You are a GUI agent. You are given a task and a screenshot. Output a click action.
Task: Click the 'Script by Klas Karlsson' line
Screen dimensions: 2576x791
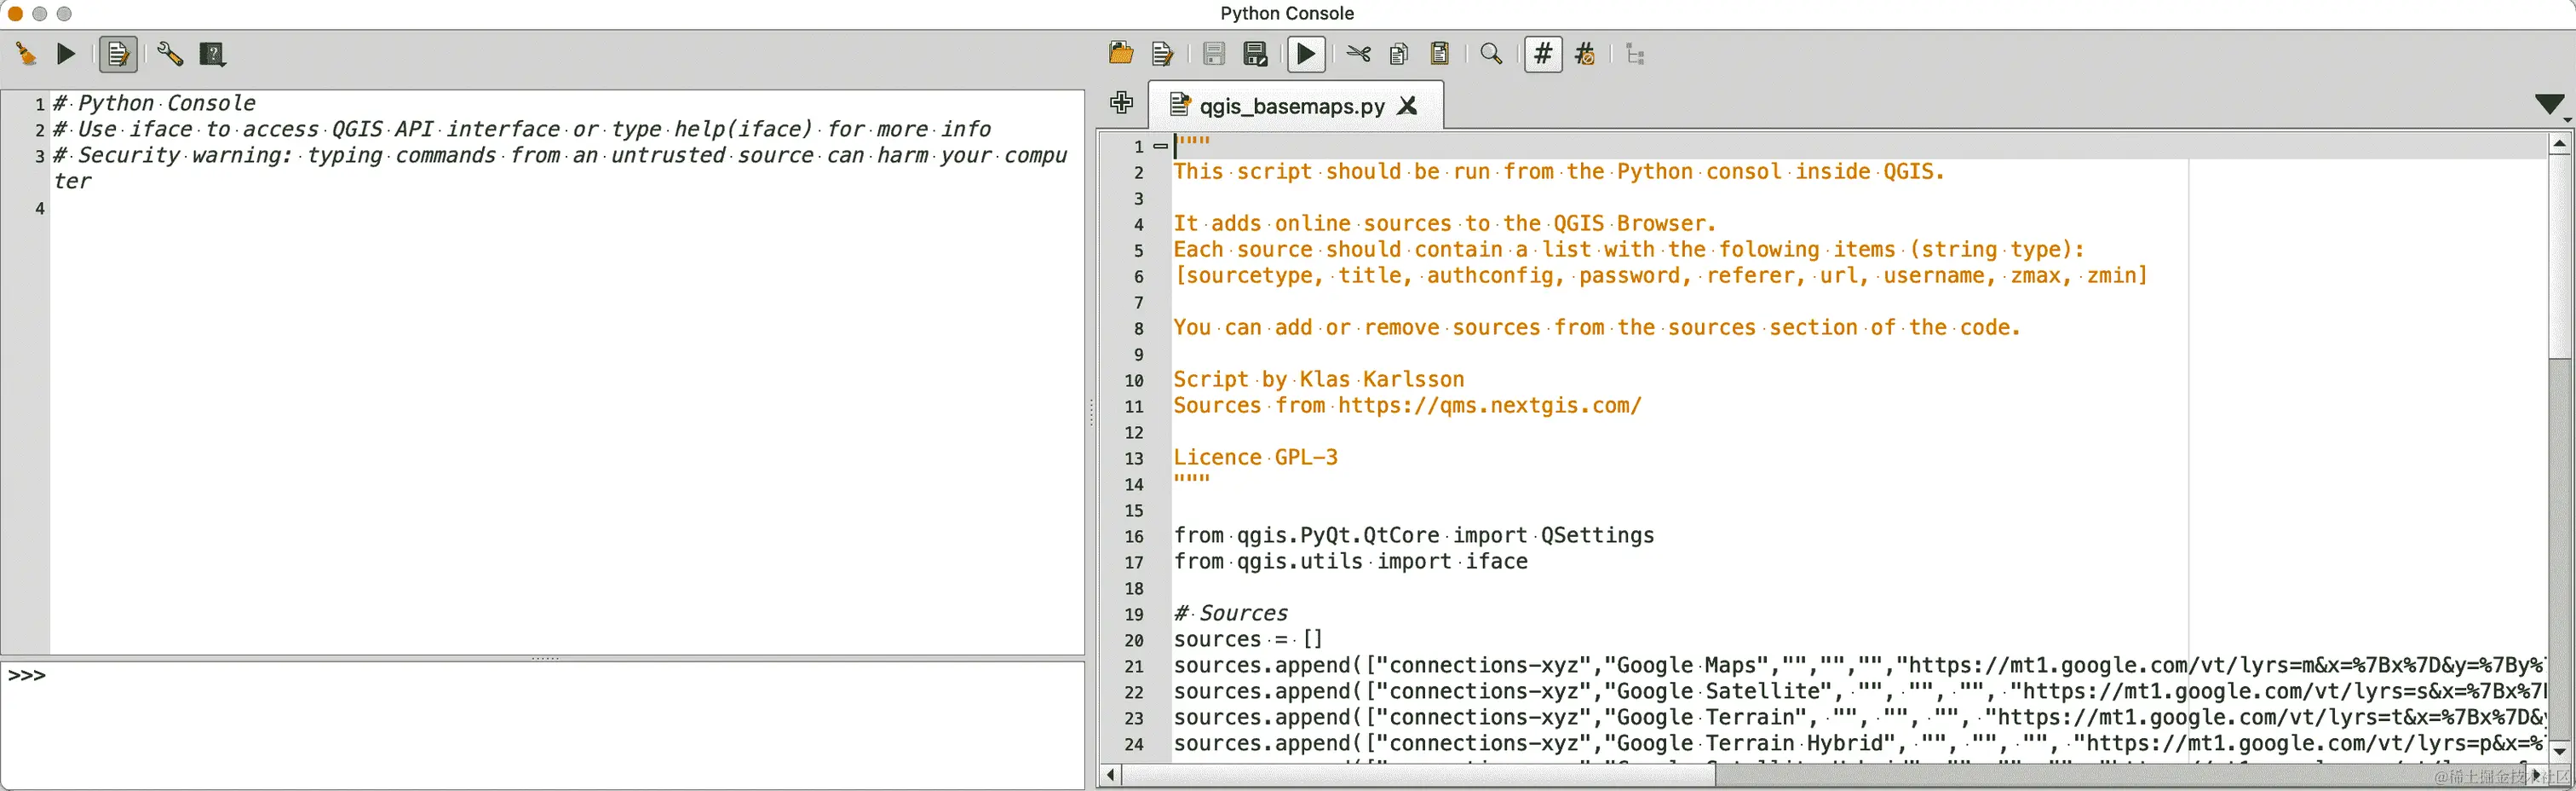[1318, 380]
